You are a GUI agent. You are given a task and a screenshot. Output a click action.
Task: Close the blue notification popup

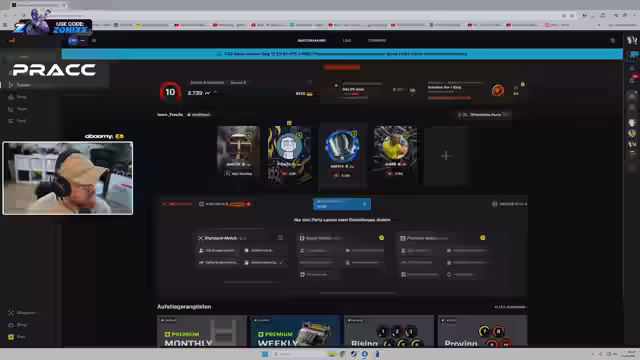click(x=364, y=204)
